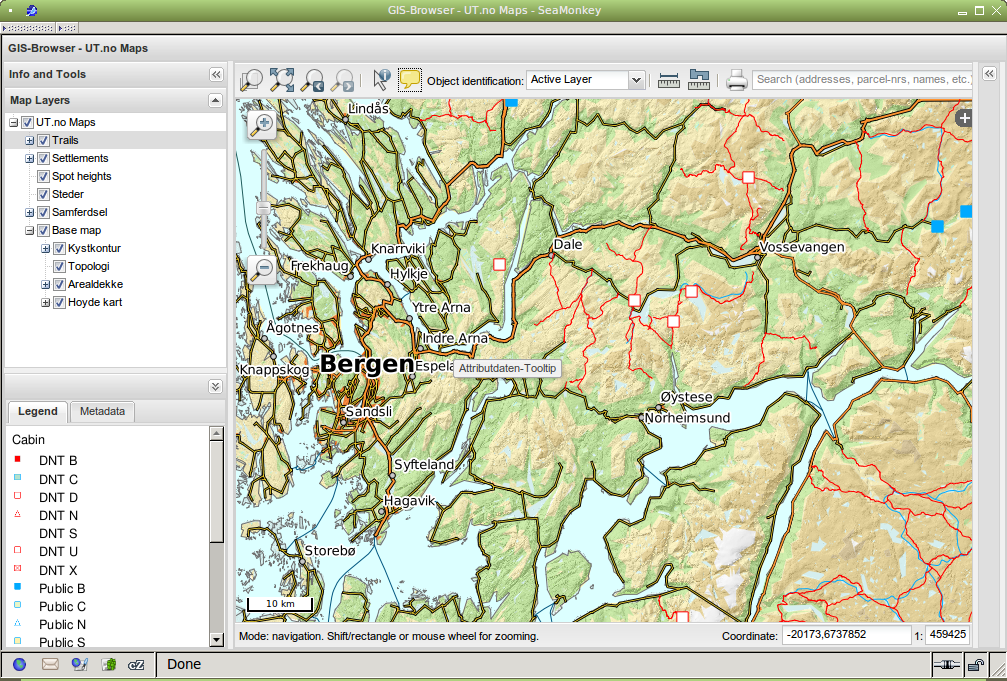Click the legend scrollbar up arrow
Viewport: 1007px width, 681px height.
coord(216,434)
